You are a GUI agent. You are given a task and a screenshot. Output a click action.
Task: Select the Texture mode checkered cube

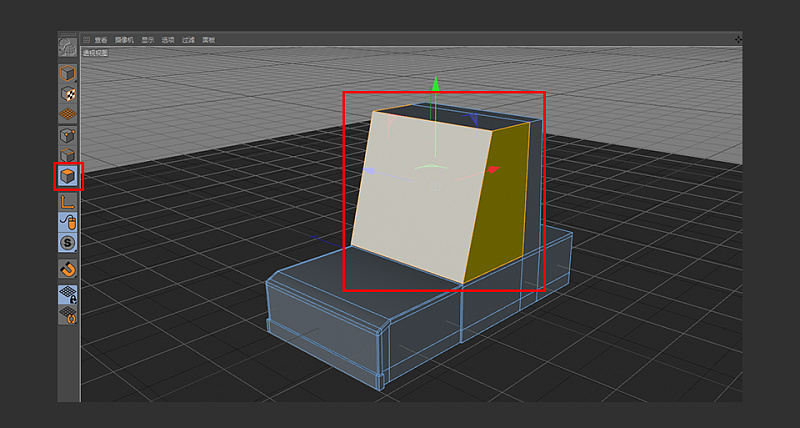pyautogui.click(x=68, y=94)
